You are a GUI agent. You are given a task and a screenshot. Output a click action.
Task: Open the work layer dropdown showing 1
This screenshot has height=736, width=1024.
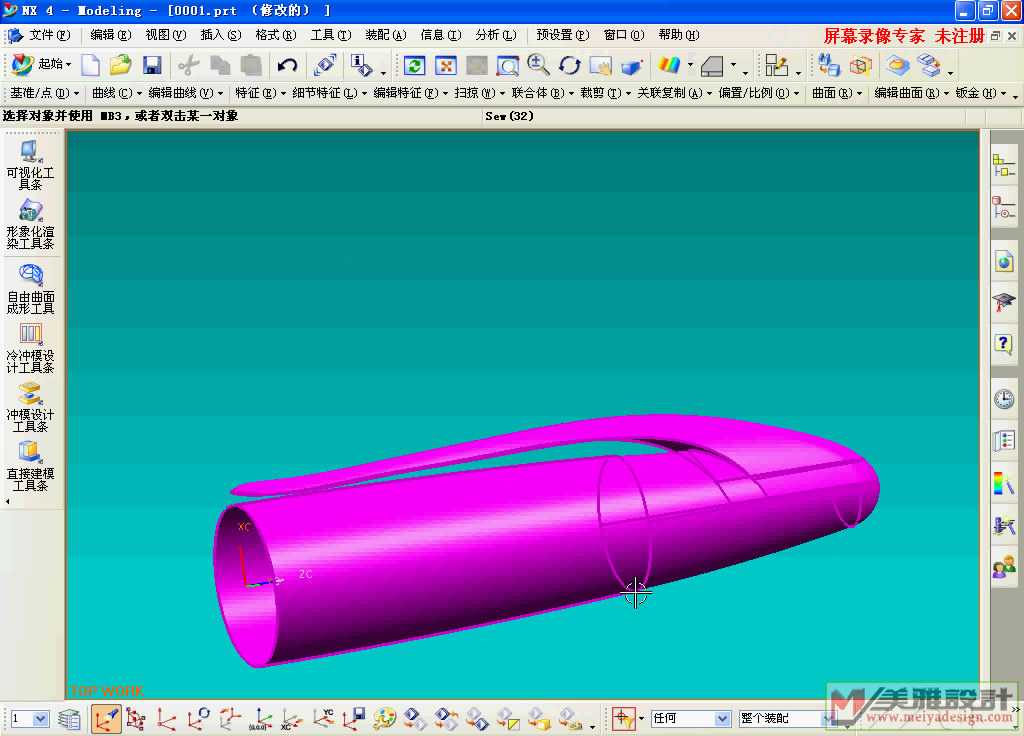29,718
